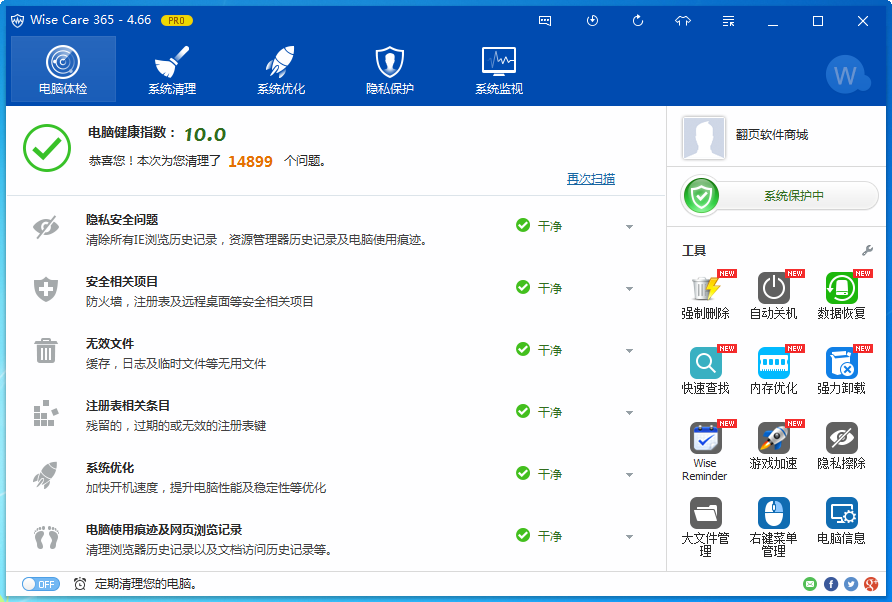The width and height of the screenshot is (892, 602).
Task: Switch to the 系统监视 system monitor tab
Action: click(499, 69)
